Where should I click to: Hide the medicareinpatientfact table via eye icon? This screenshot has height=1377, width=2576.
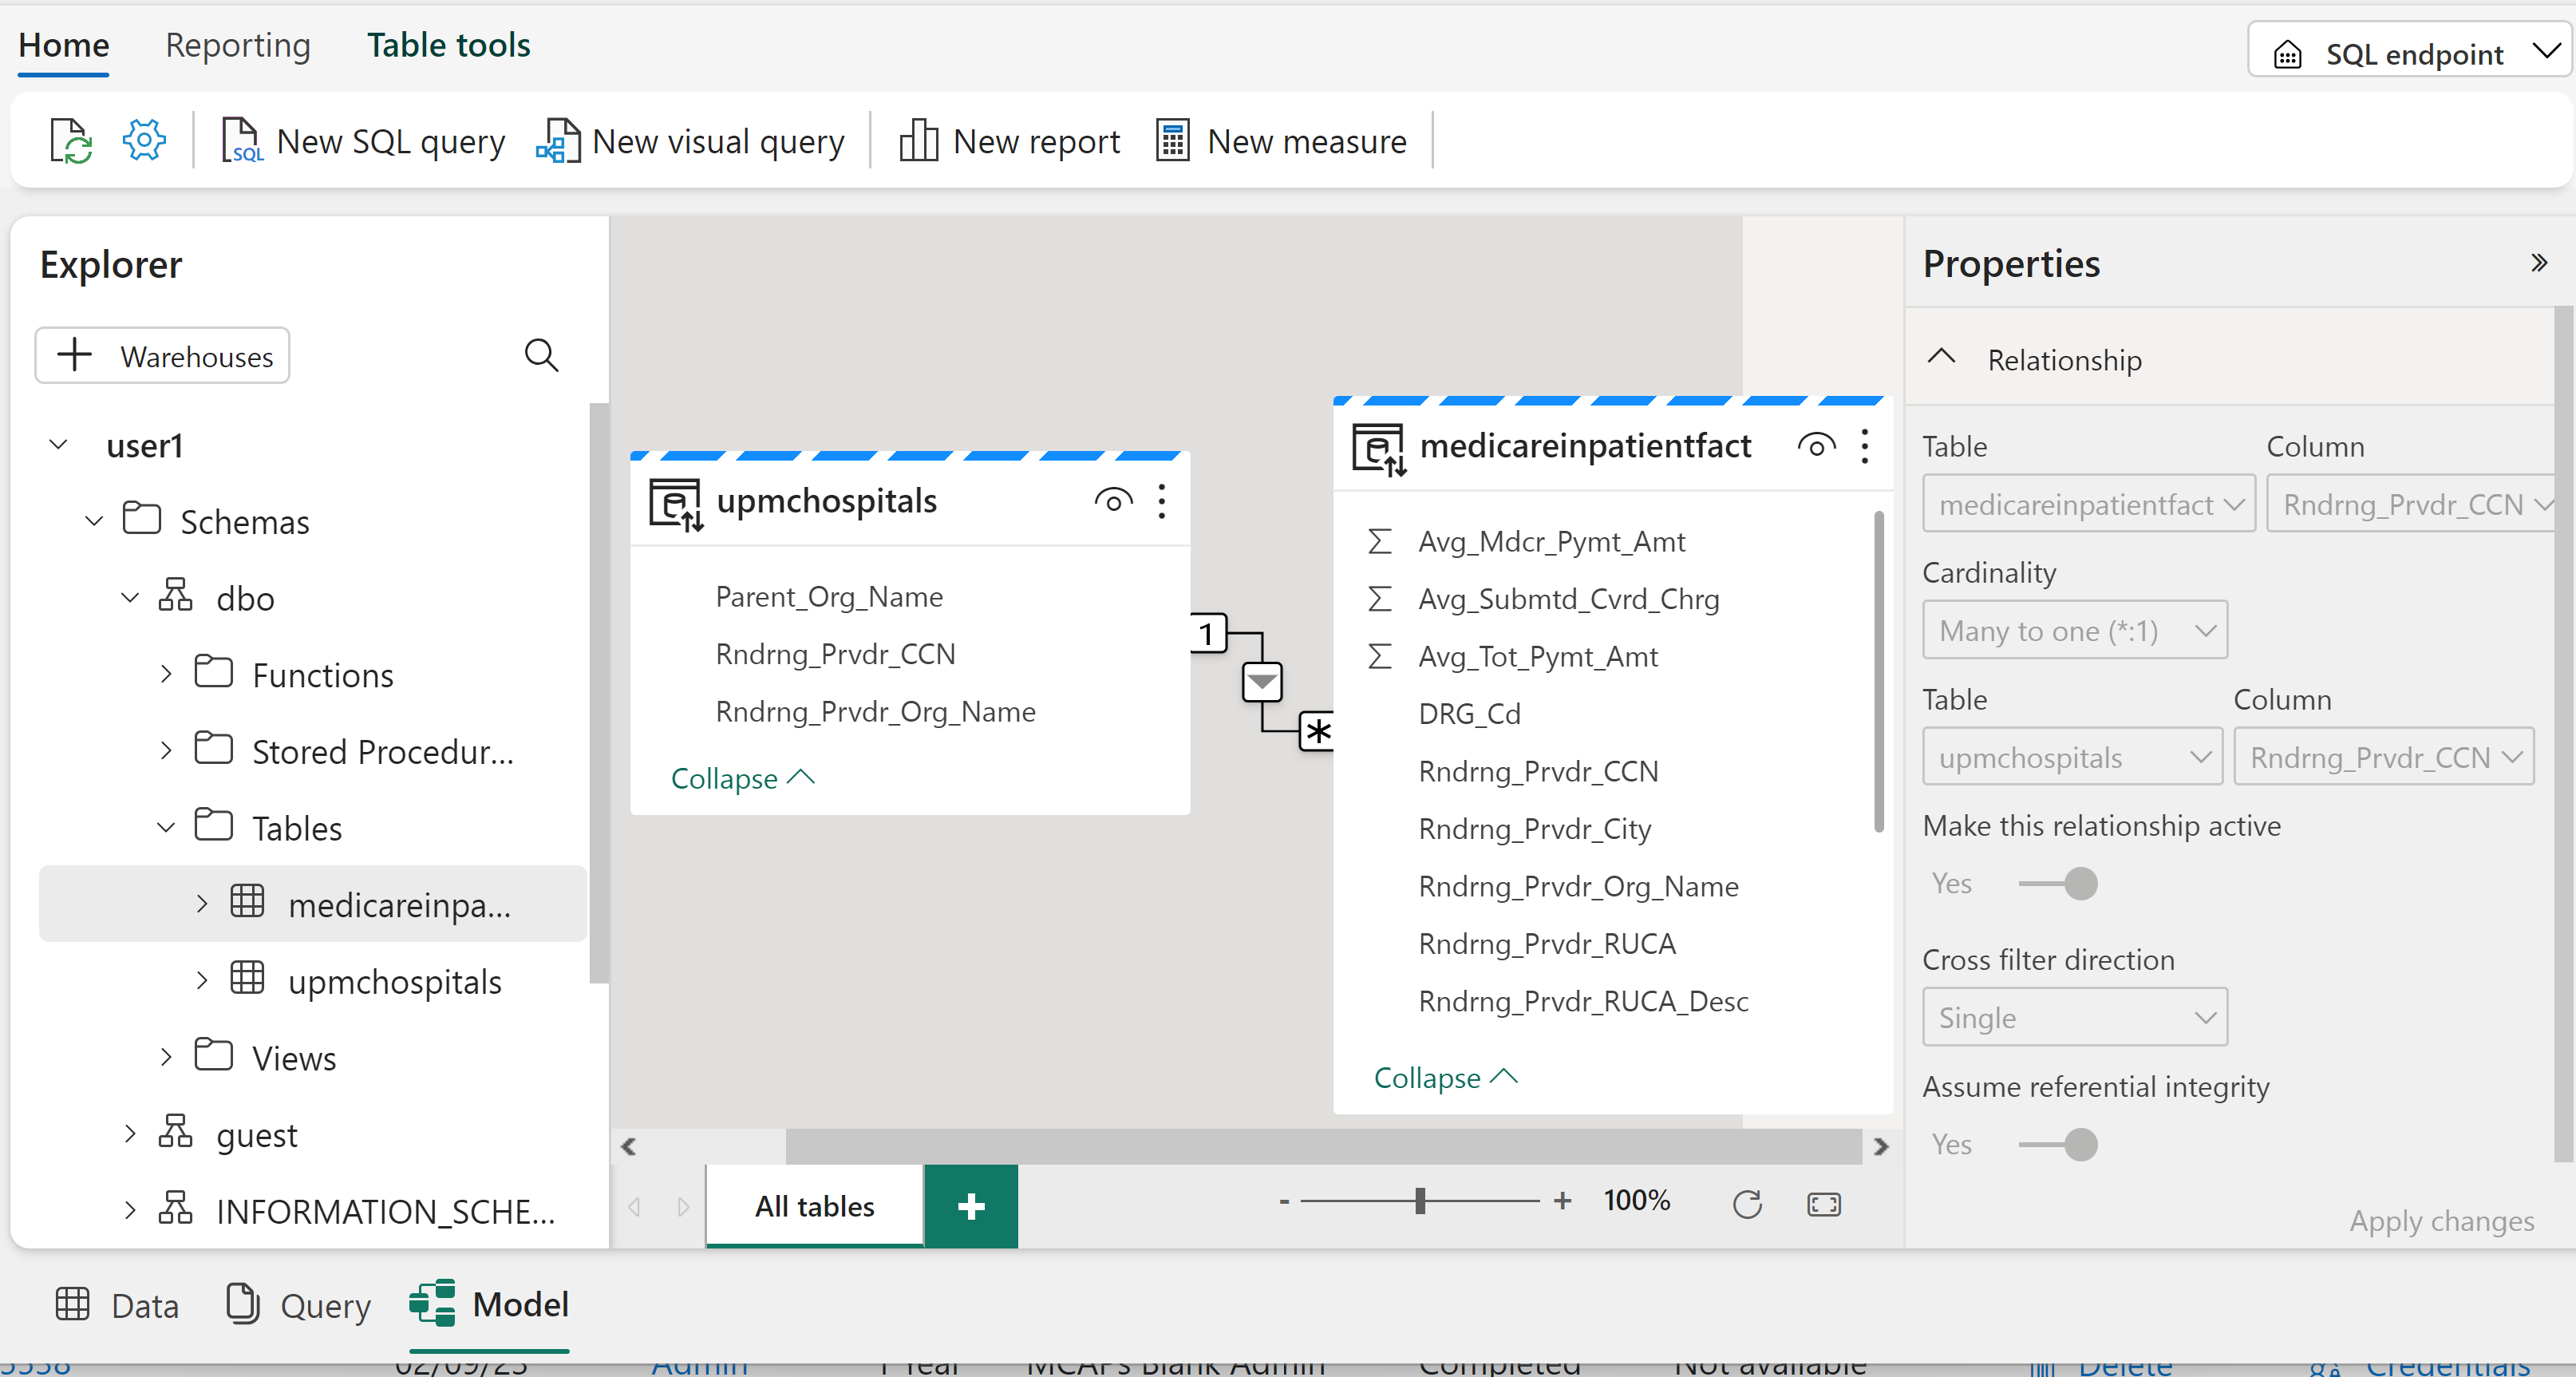(1816, 446)
